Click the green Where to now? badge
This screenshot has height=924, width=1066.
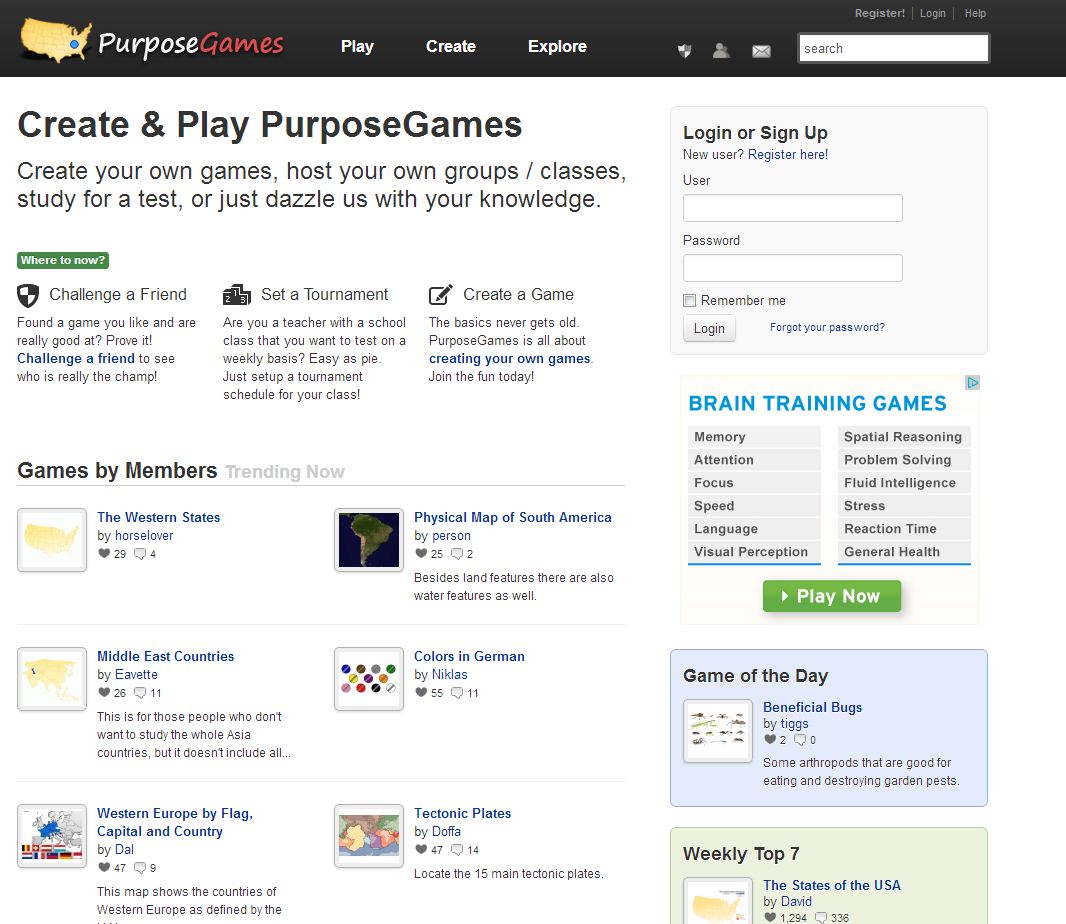click(x=63, y=260)
